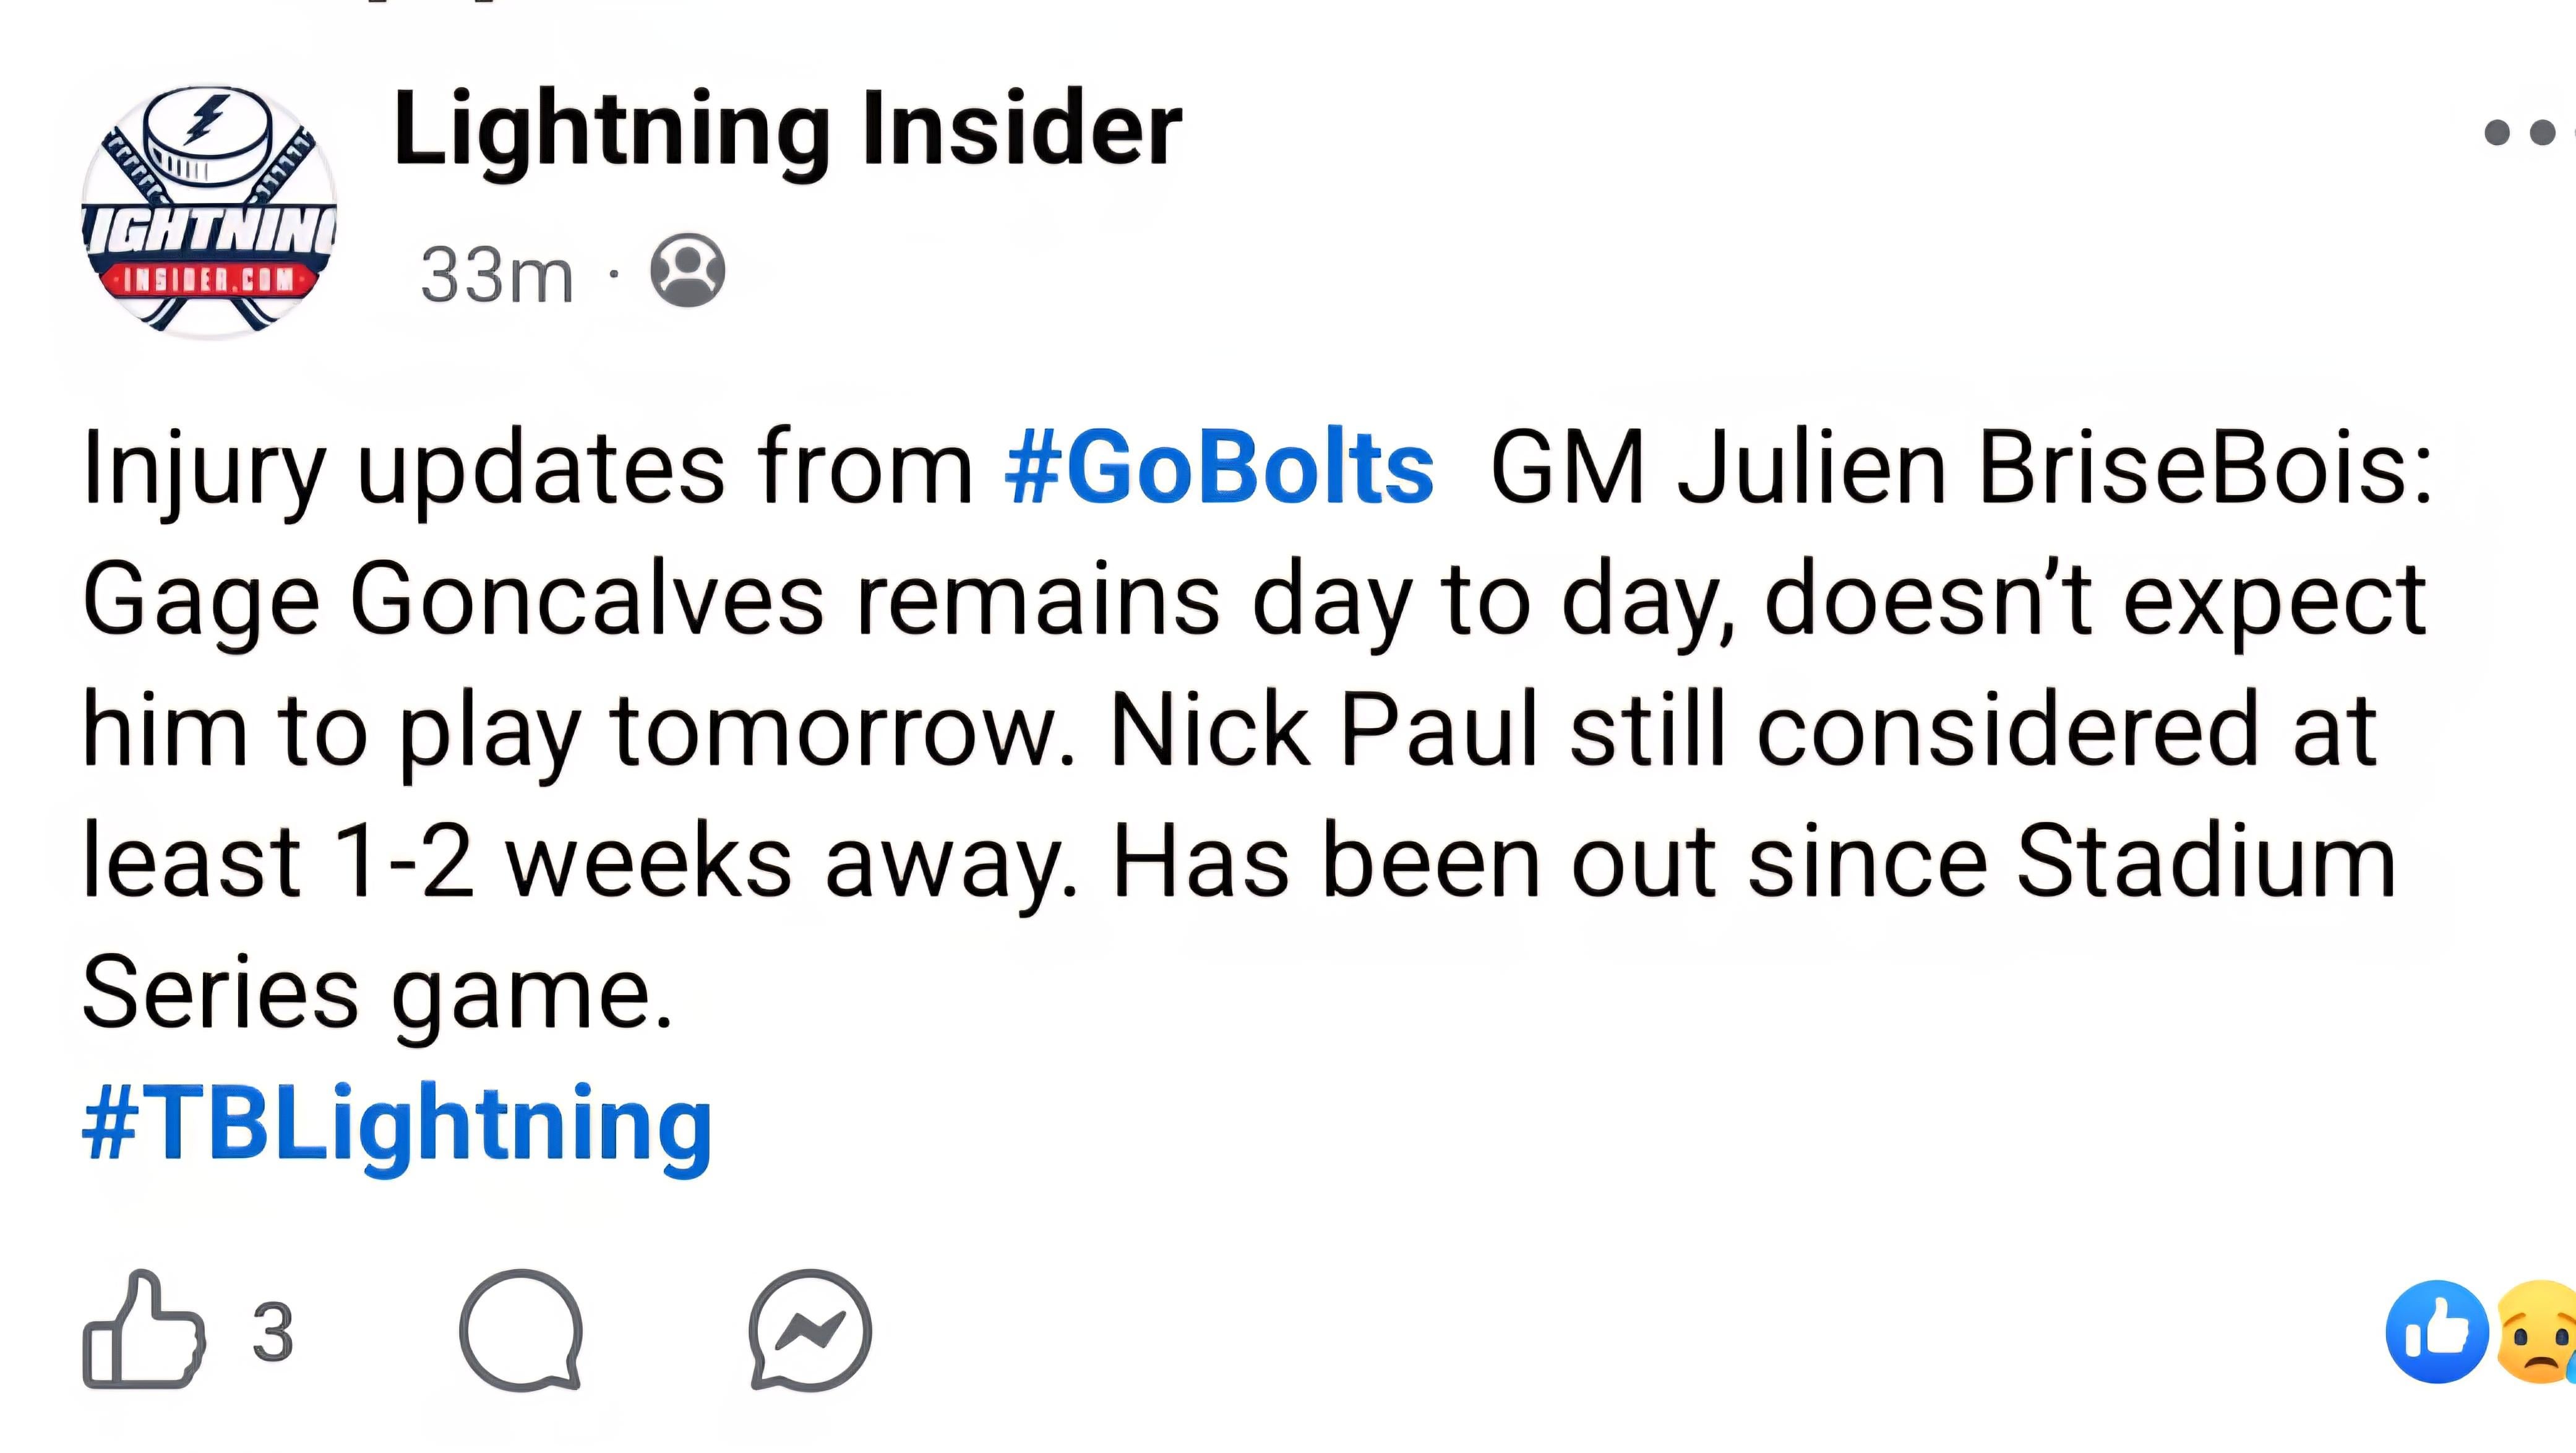Click the audience privacy icon beside timestamp
Viewport: 2576px width, 1453px height.
pyautogui.click(x=687, y=270)
